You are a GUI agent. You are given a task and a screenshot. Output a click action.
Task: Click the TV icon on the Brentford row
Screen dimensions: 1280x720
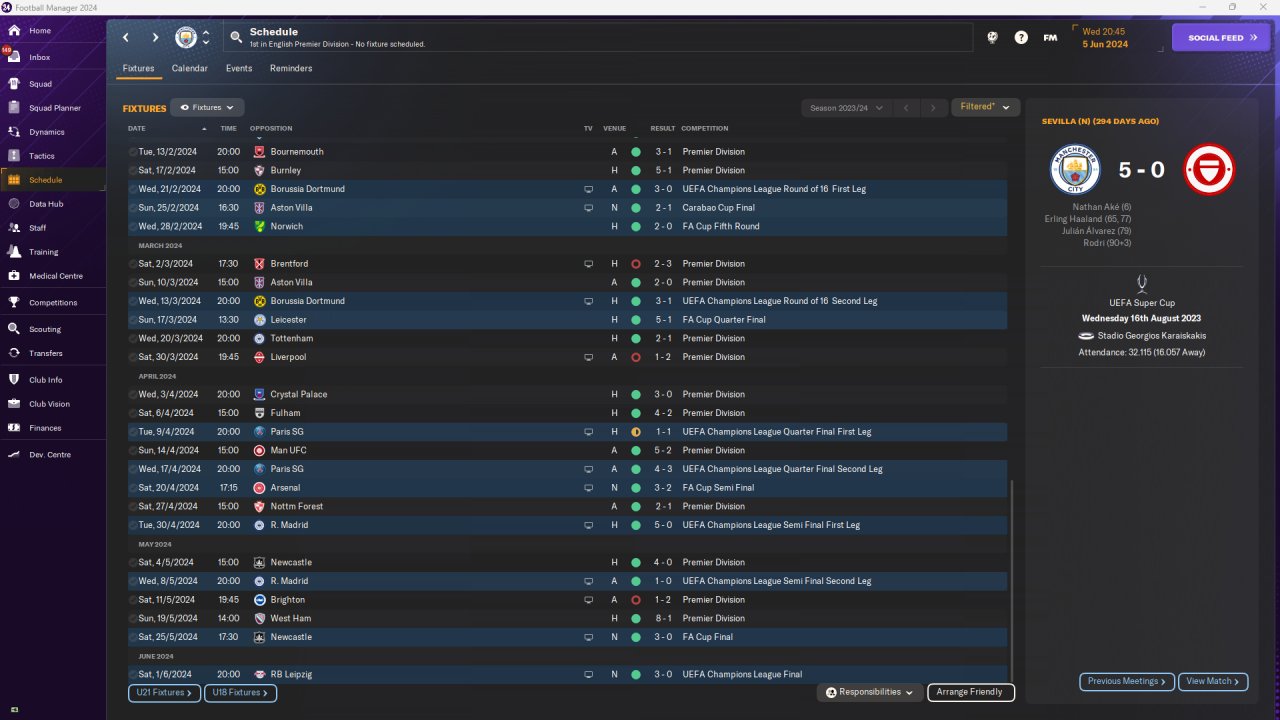[x=589, y=264]
